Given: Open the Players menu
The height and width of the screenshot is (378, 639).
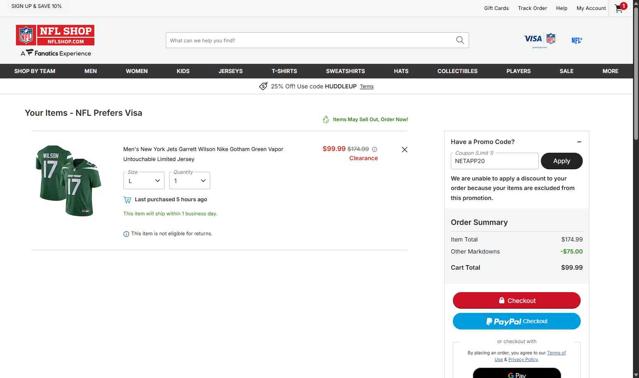Looking at the screenshot, I should click(x=518, y=71).
